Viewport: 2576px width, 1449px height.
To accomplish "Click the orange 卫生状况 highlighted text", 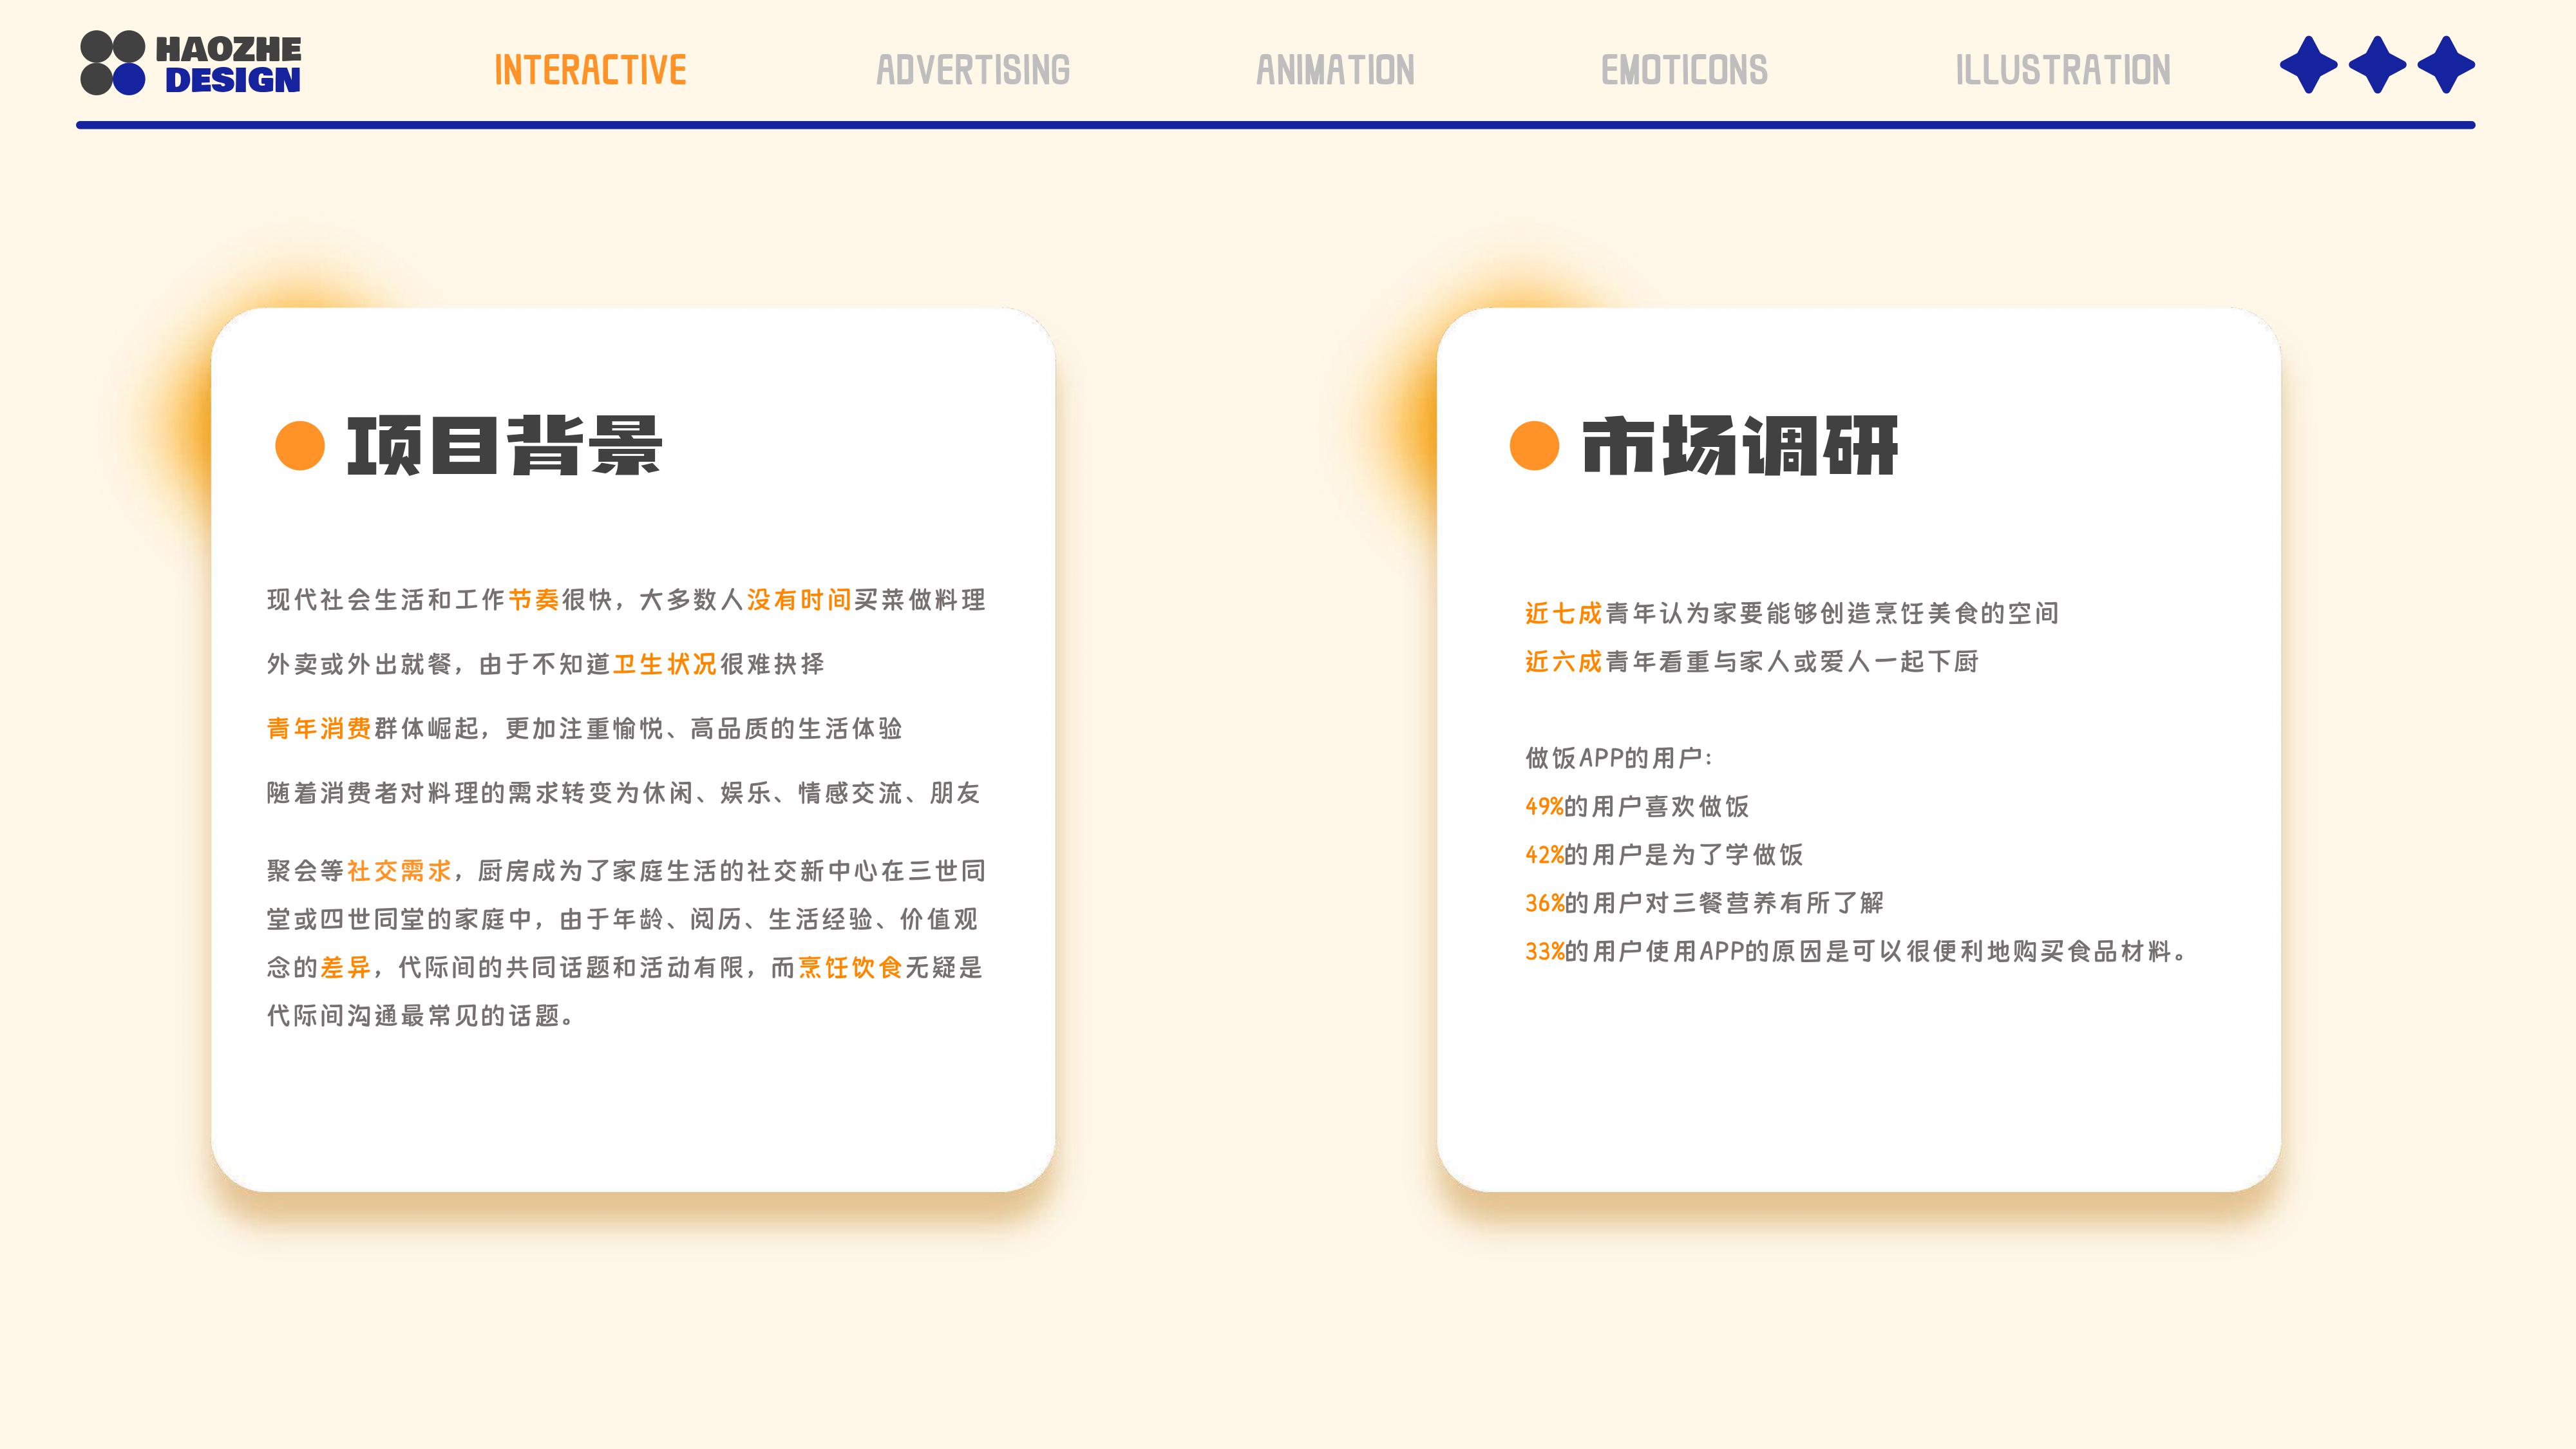I will [665, 664].
